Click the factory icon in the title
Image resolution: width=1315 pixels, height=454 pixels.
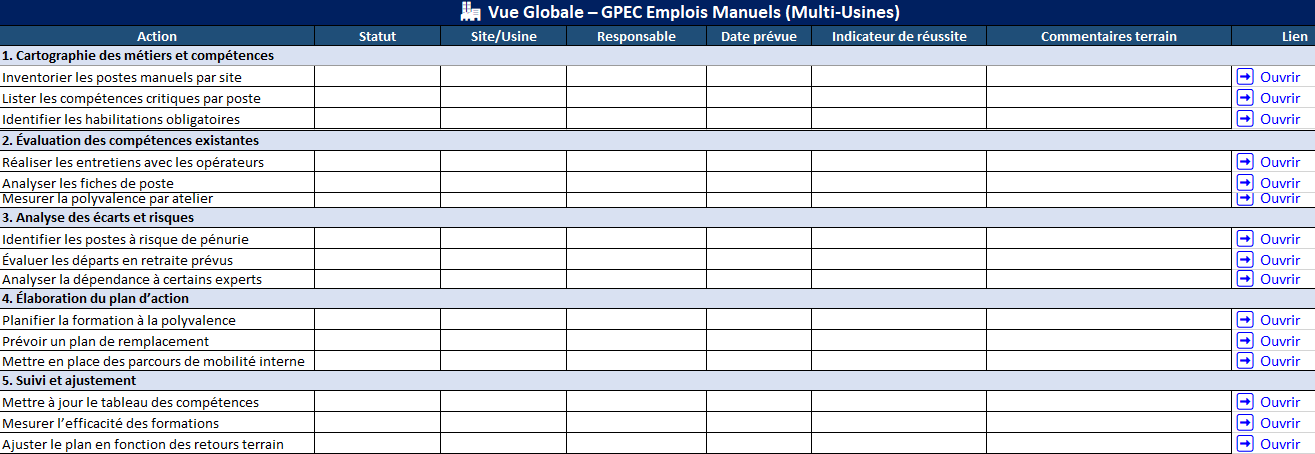470,12
